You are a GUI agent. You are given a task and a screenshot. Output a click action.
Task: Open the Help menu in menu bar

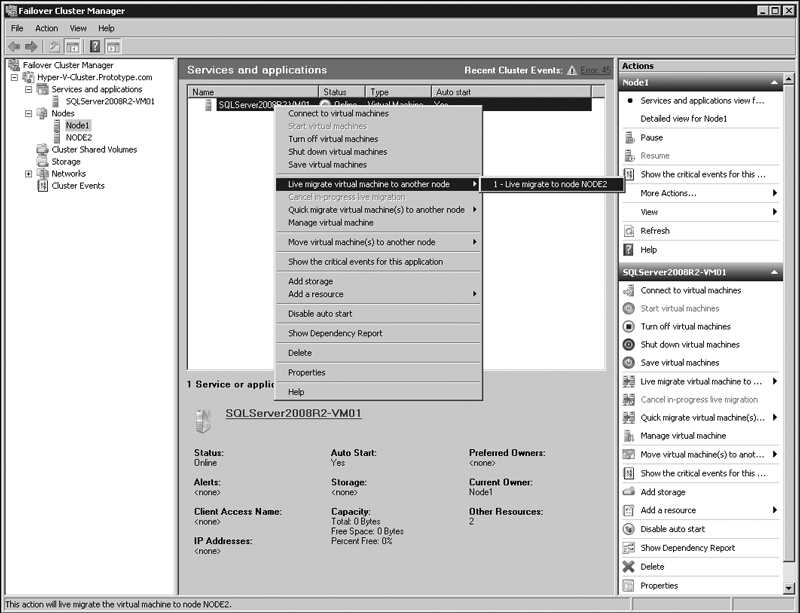[x=106, y=29]
